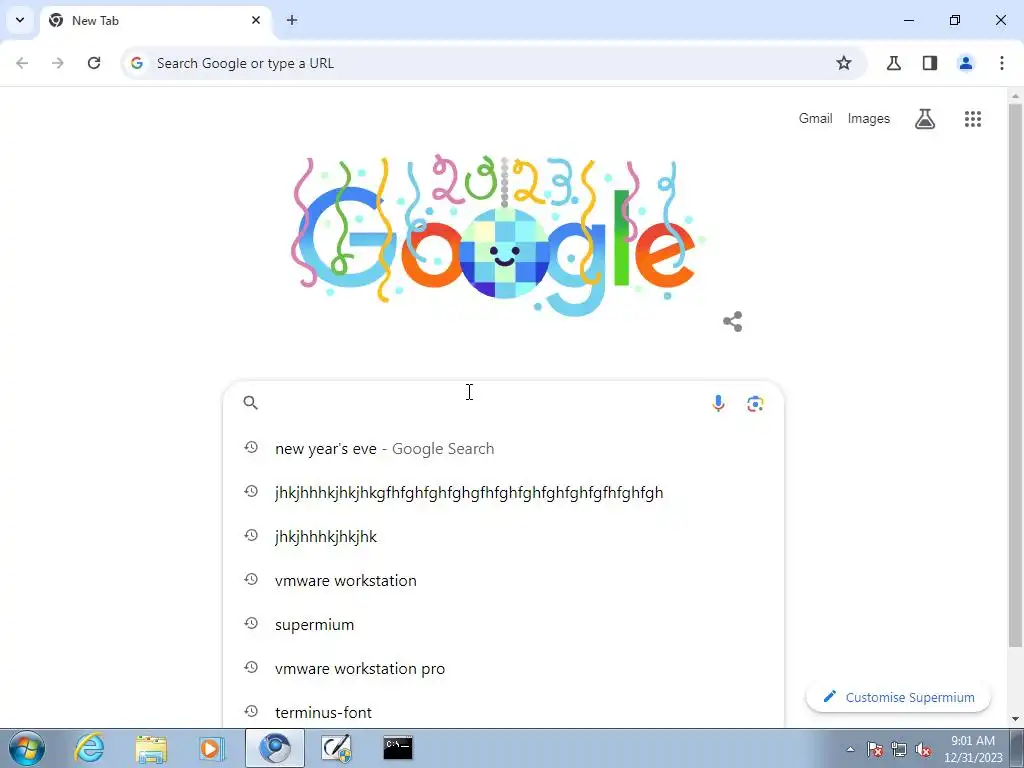Share the doodle with share icon
This screenshot has width=1024, height=768.
pos(733,321)
